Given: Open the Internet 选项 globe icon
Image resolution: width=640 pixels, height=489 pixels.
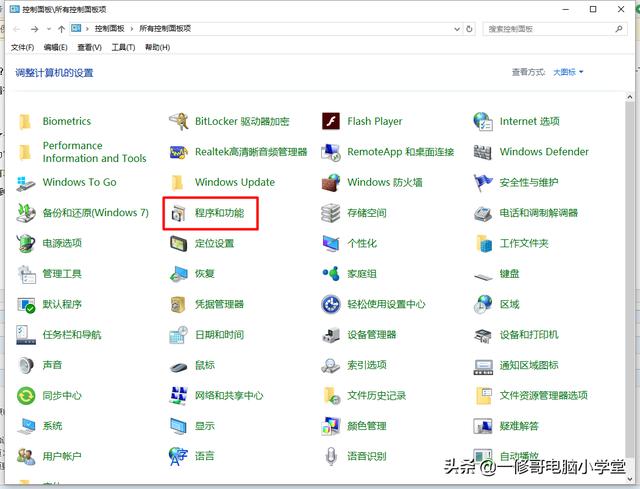Looking at the screenshot, I should click(x=483, y=121).
